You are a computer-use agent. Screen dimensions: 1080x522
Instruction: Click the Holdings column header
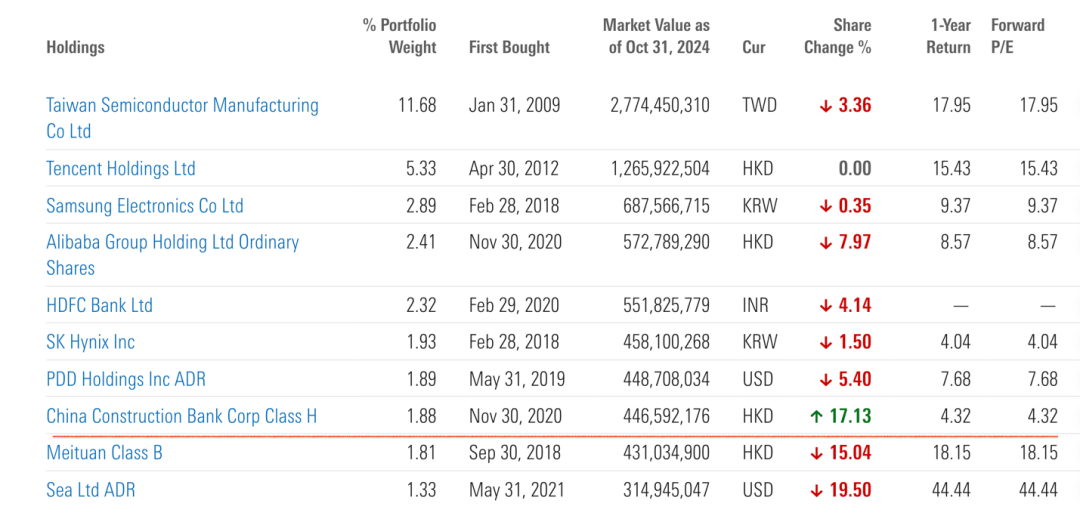coord(75,47)
